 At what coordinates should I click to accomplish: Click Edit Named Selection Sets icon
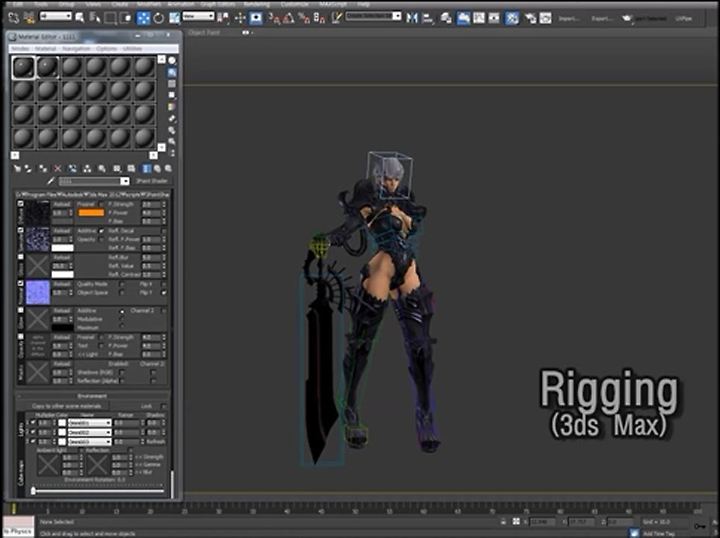(337, 18)
